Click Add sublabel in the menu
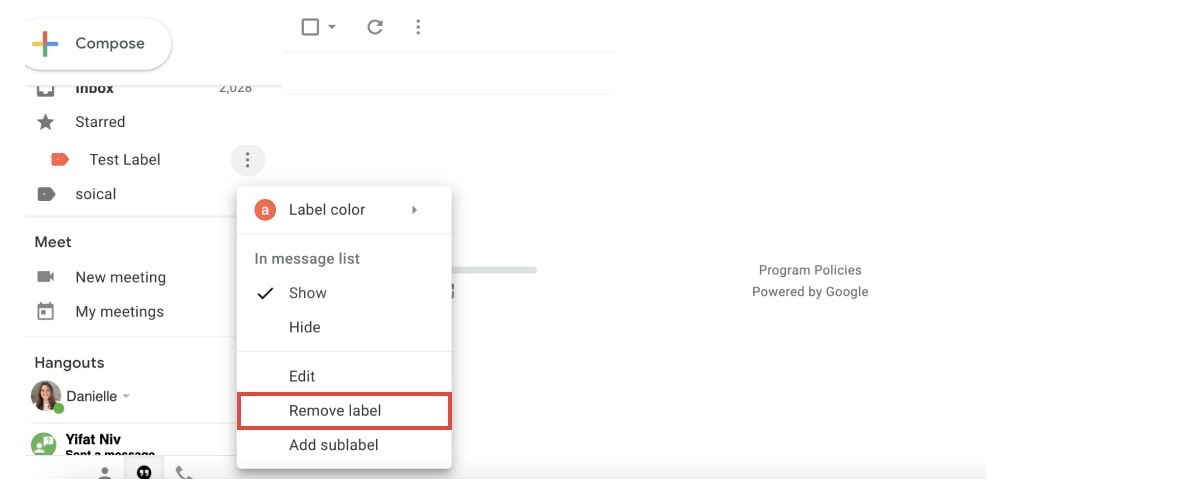1200x500 pixels. [x=333, y=445]
